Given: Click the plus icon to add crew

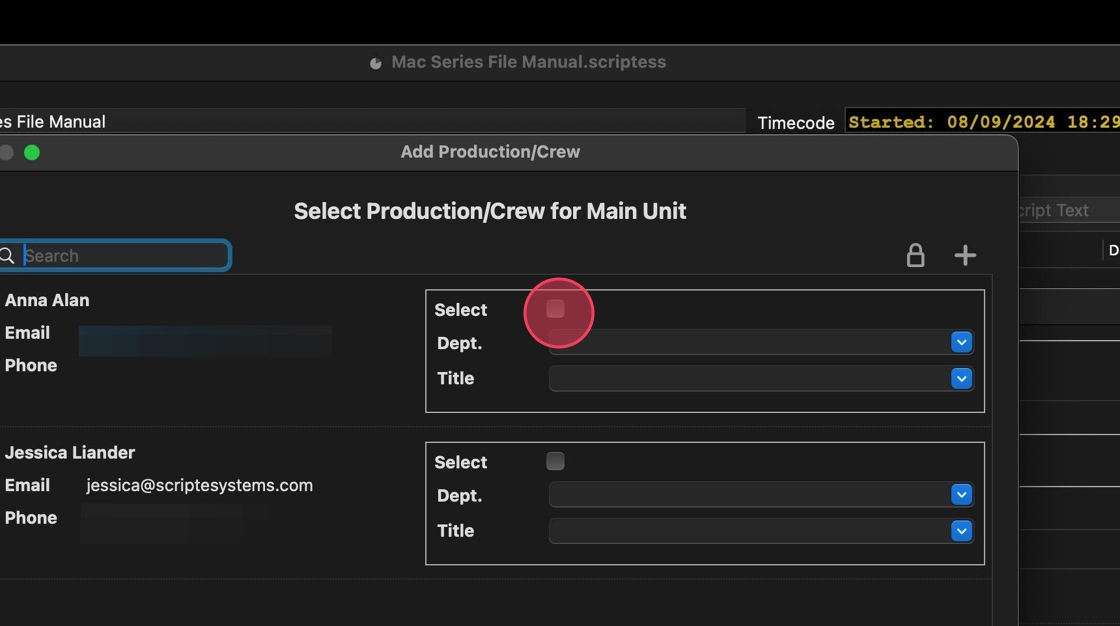Looking at the screenshot, I should point(965,256).
